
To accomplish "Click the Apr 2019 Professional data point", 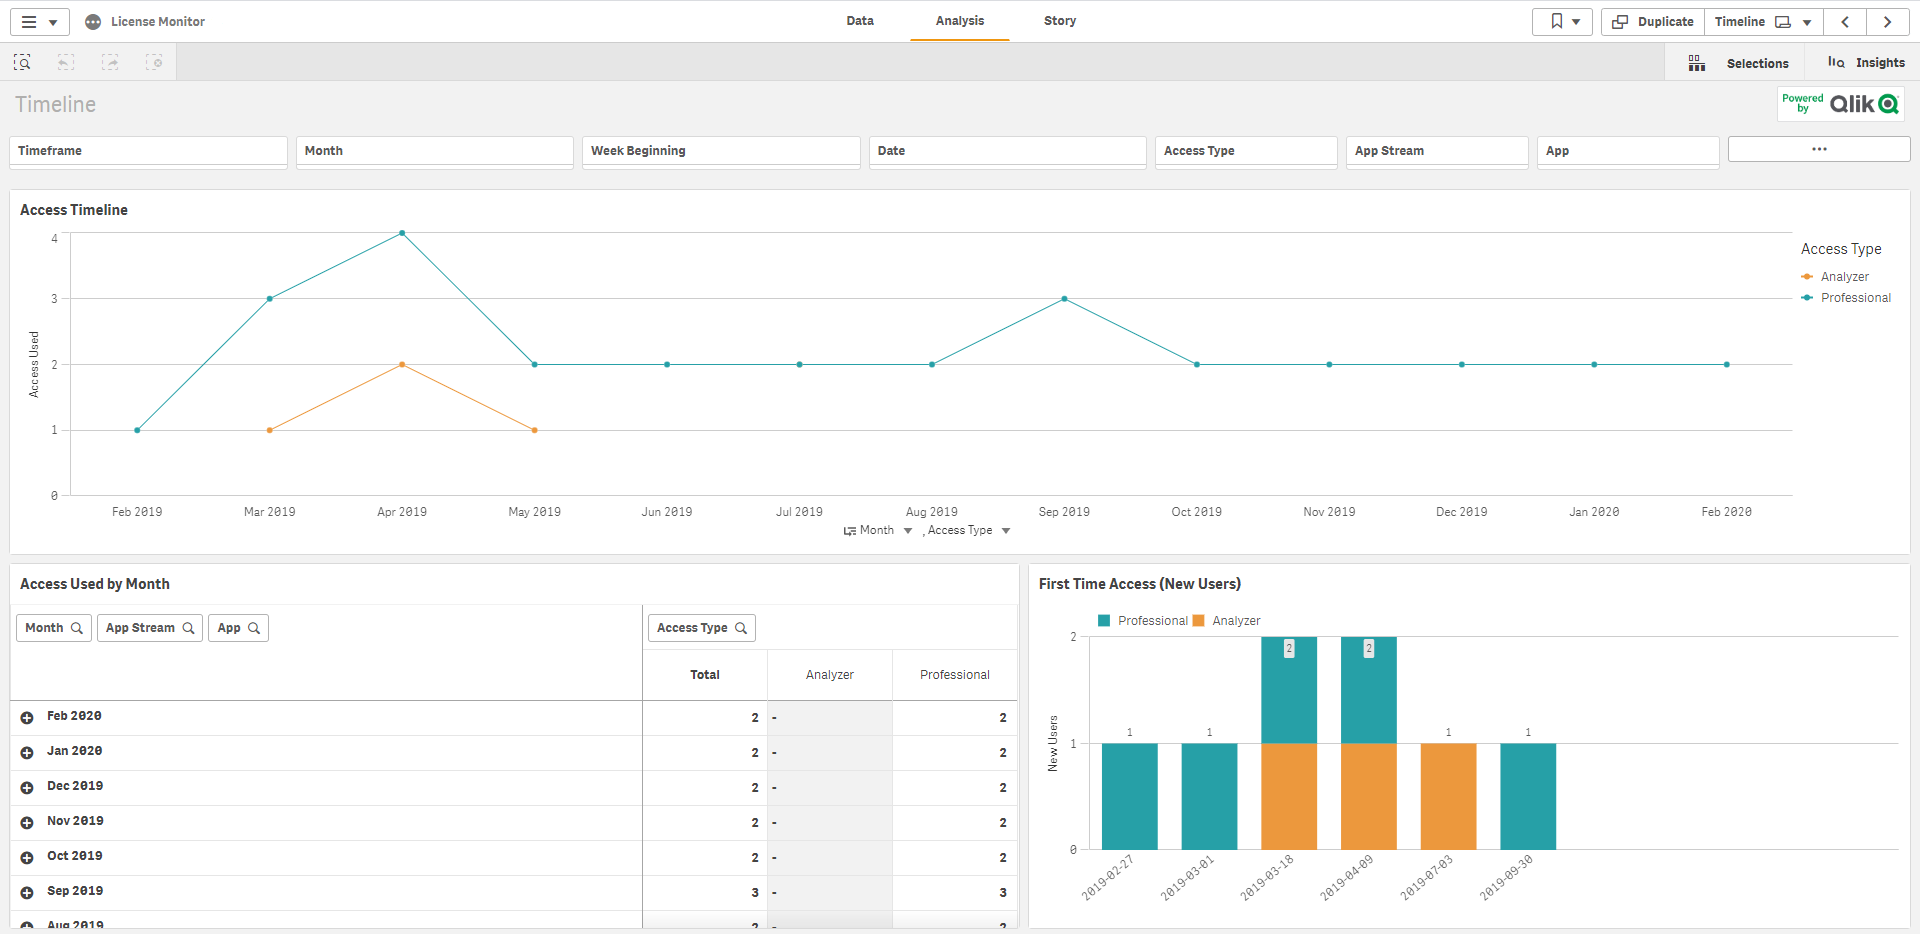I will 402,233.
